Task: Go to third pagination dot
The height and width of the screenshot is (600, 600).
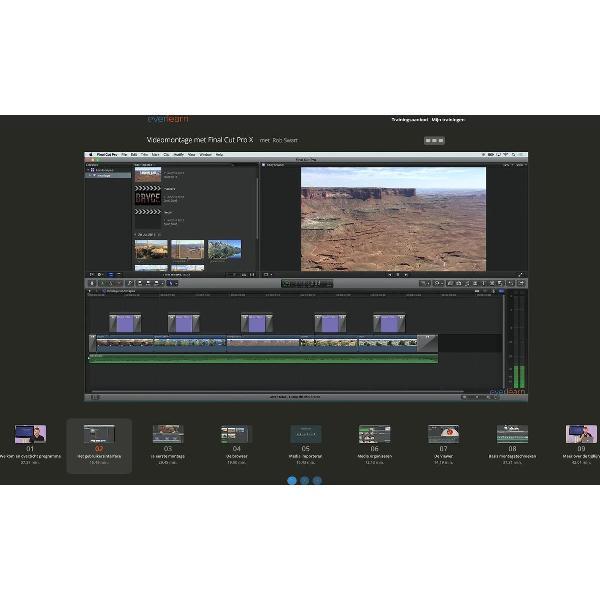Action: (317, 480)
